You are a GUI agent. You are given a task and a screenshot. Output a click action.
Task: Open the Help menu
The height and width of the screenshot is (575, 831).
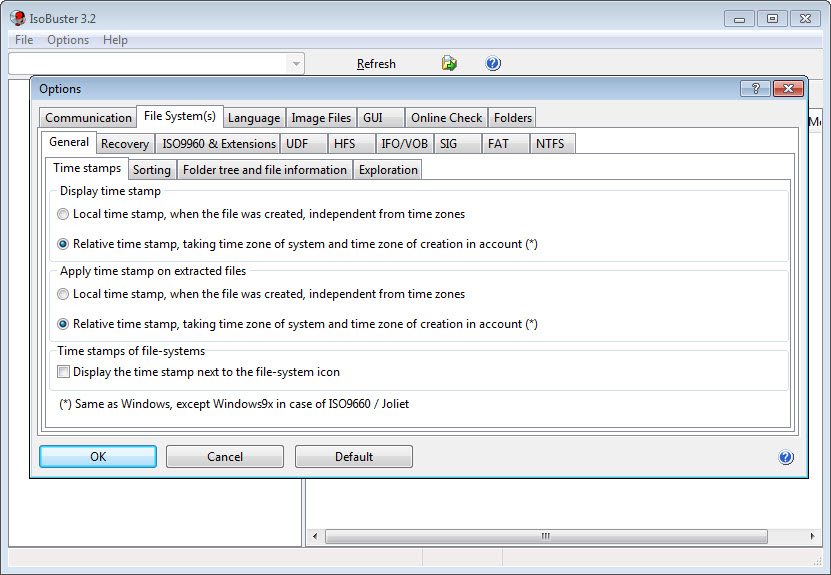coord(115,40)
